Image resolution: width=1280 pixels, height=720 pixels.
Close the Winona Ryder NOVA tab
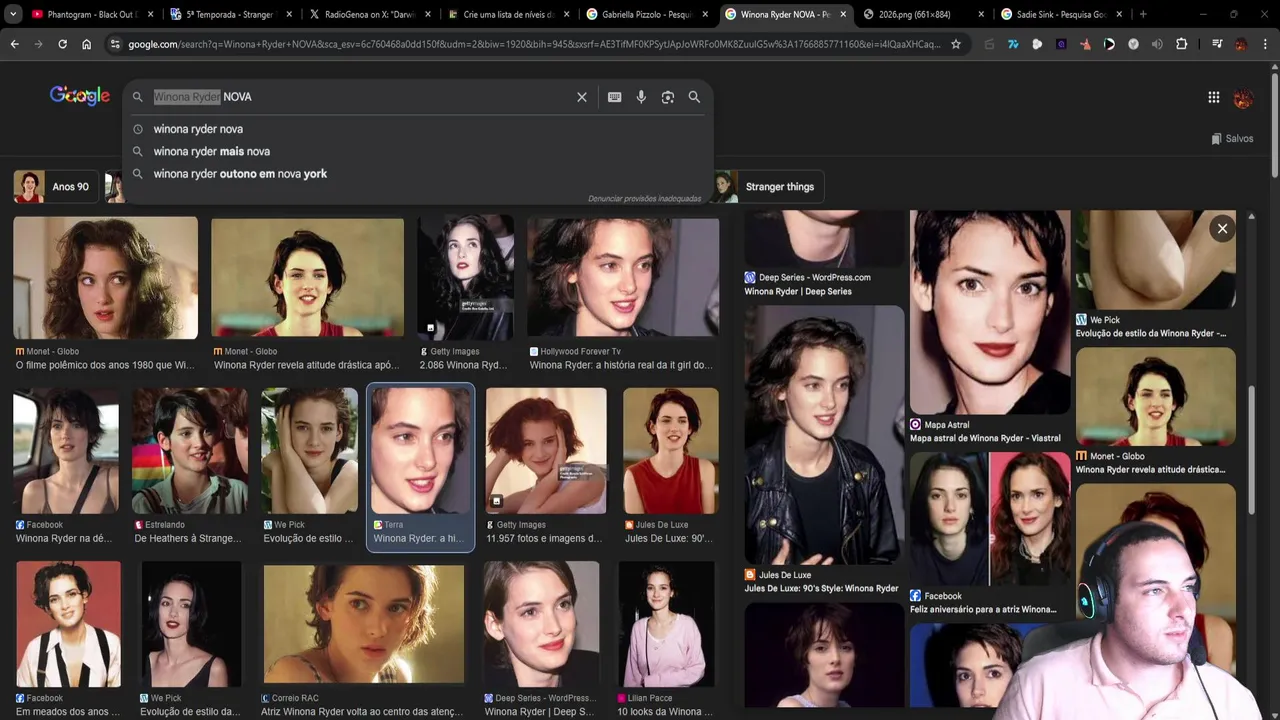coord(842,15)
